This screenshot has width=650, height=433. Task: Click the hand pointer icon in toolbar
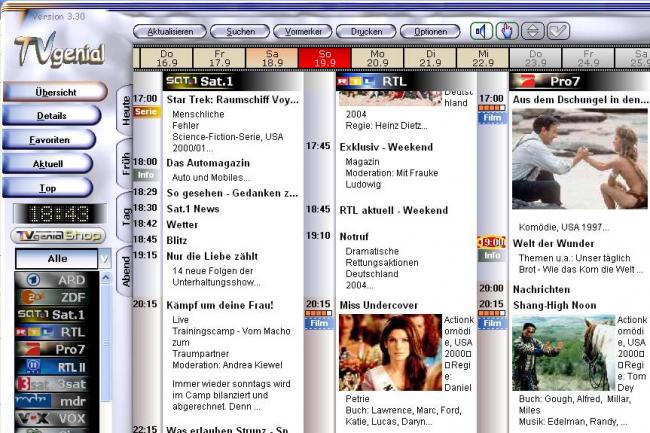(x=507, y=31)
